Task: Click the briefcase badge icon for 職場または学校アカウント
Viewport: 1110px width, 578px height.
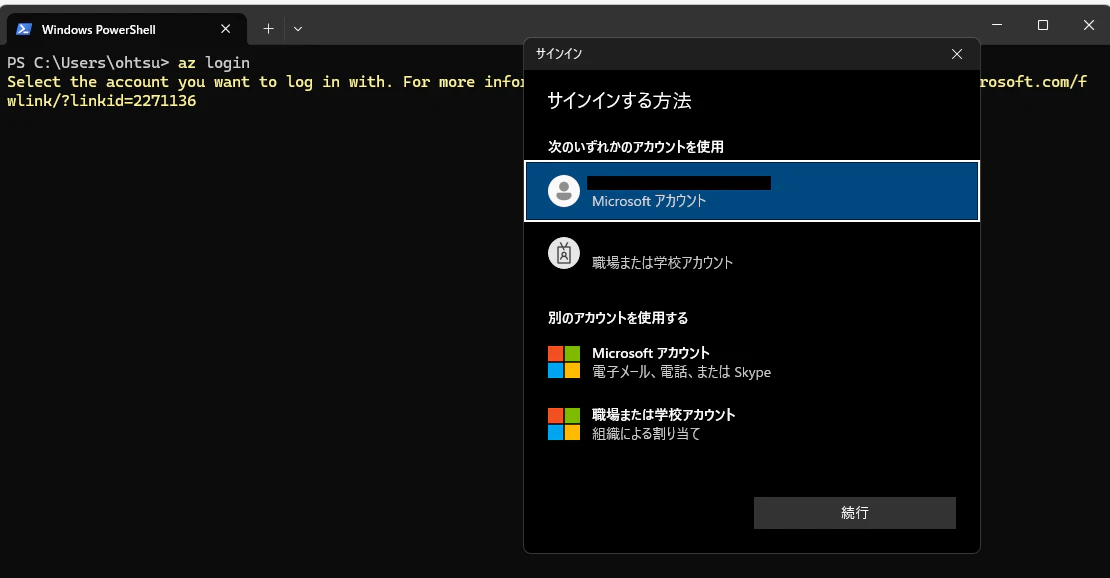Action: [x=563, y=252]
